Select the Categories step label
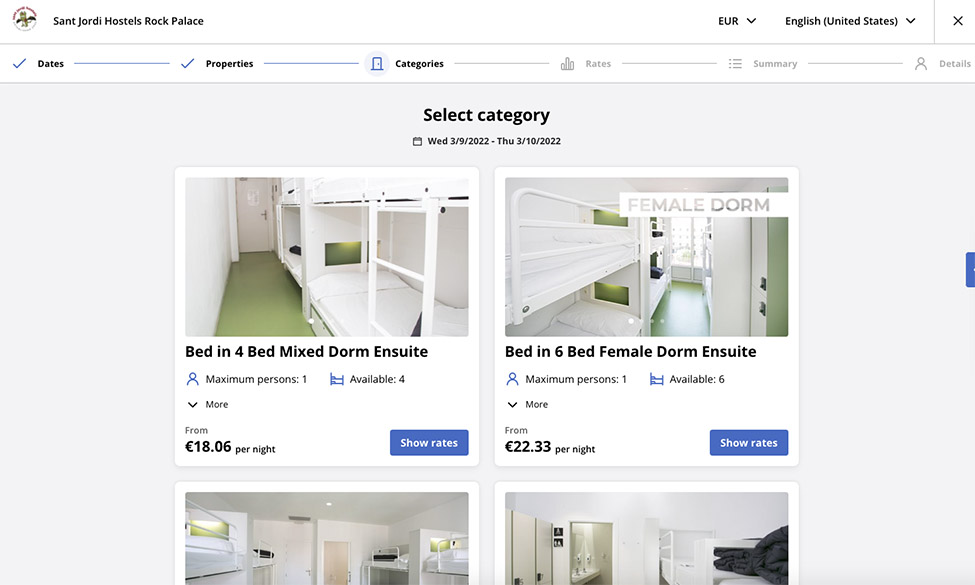Viewport: 975px width, 585px height. pos(419,63)
